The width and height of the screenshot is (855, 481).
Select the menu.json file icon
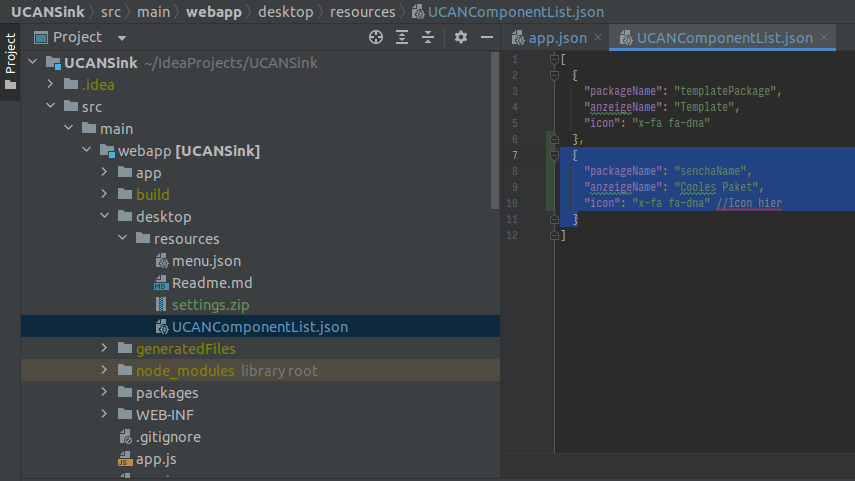point(162,261)
